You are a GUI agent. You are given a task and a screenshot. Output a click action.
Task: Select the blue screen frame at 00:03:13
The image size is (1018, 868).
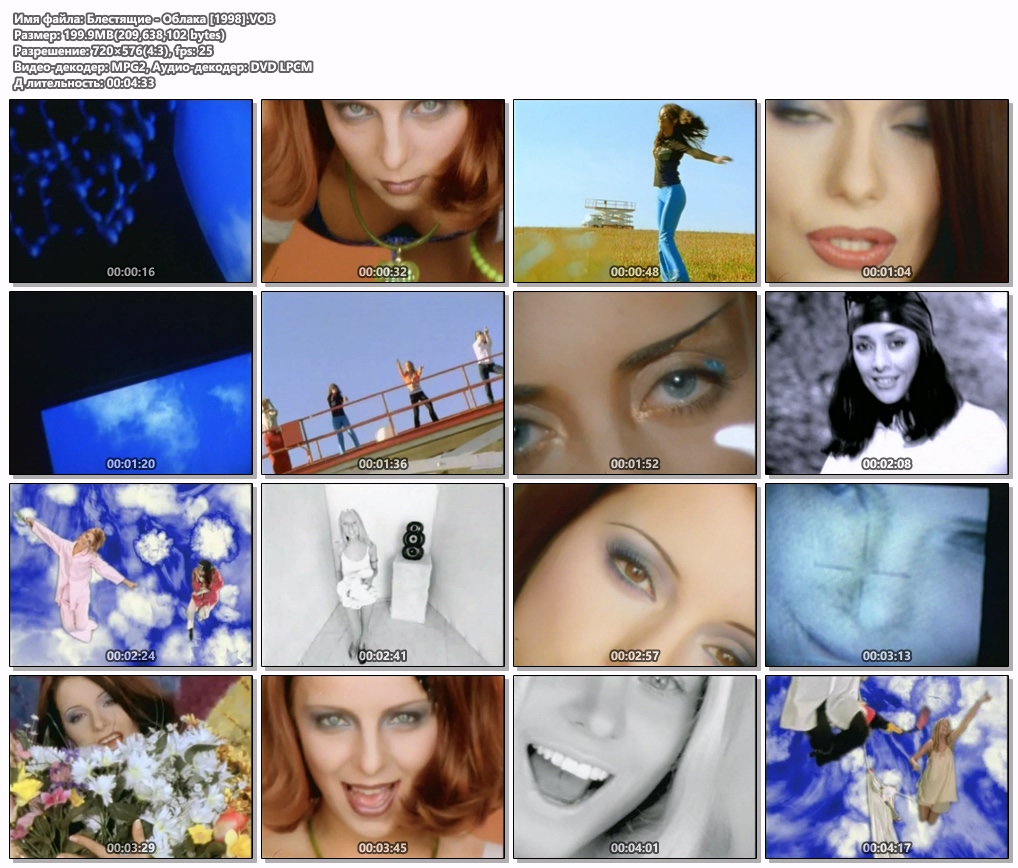click(x=887, y=575)
